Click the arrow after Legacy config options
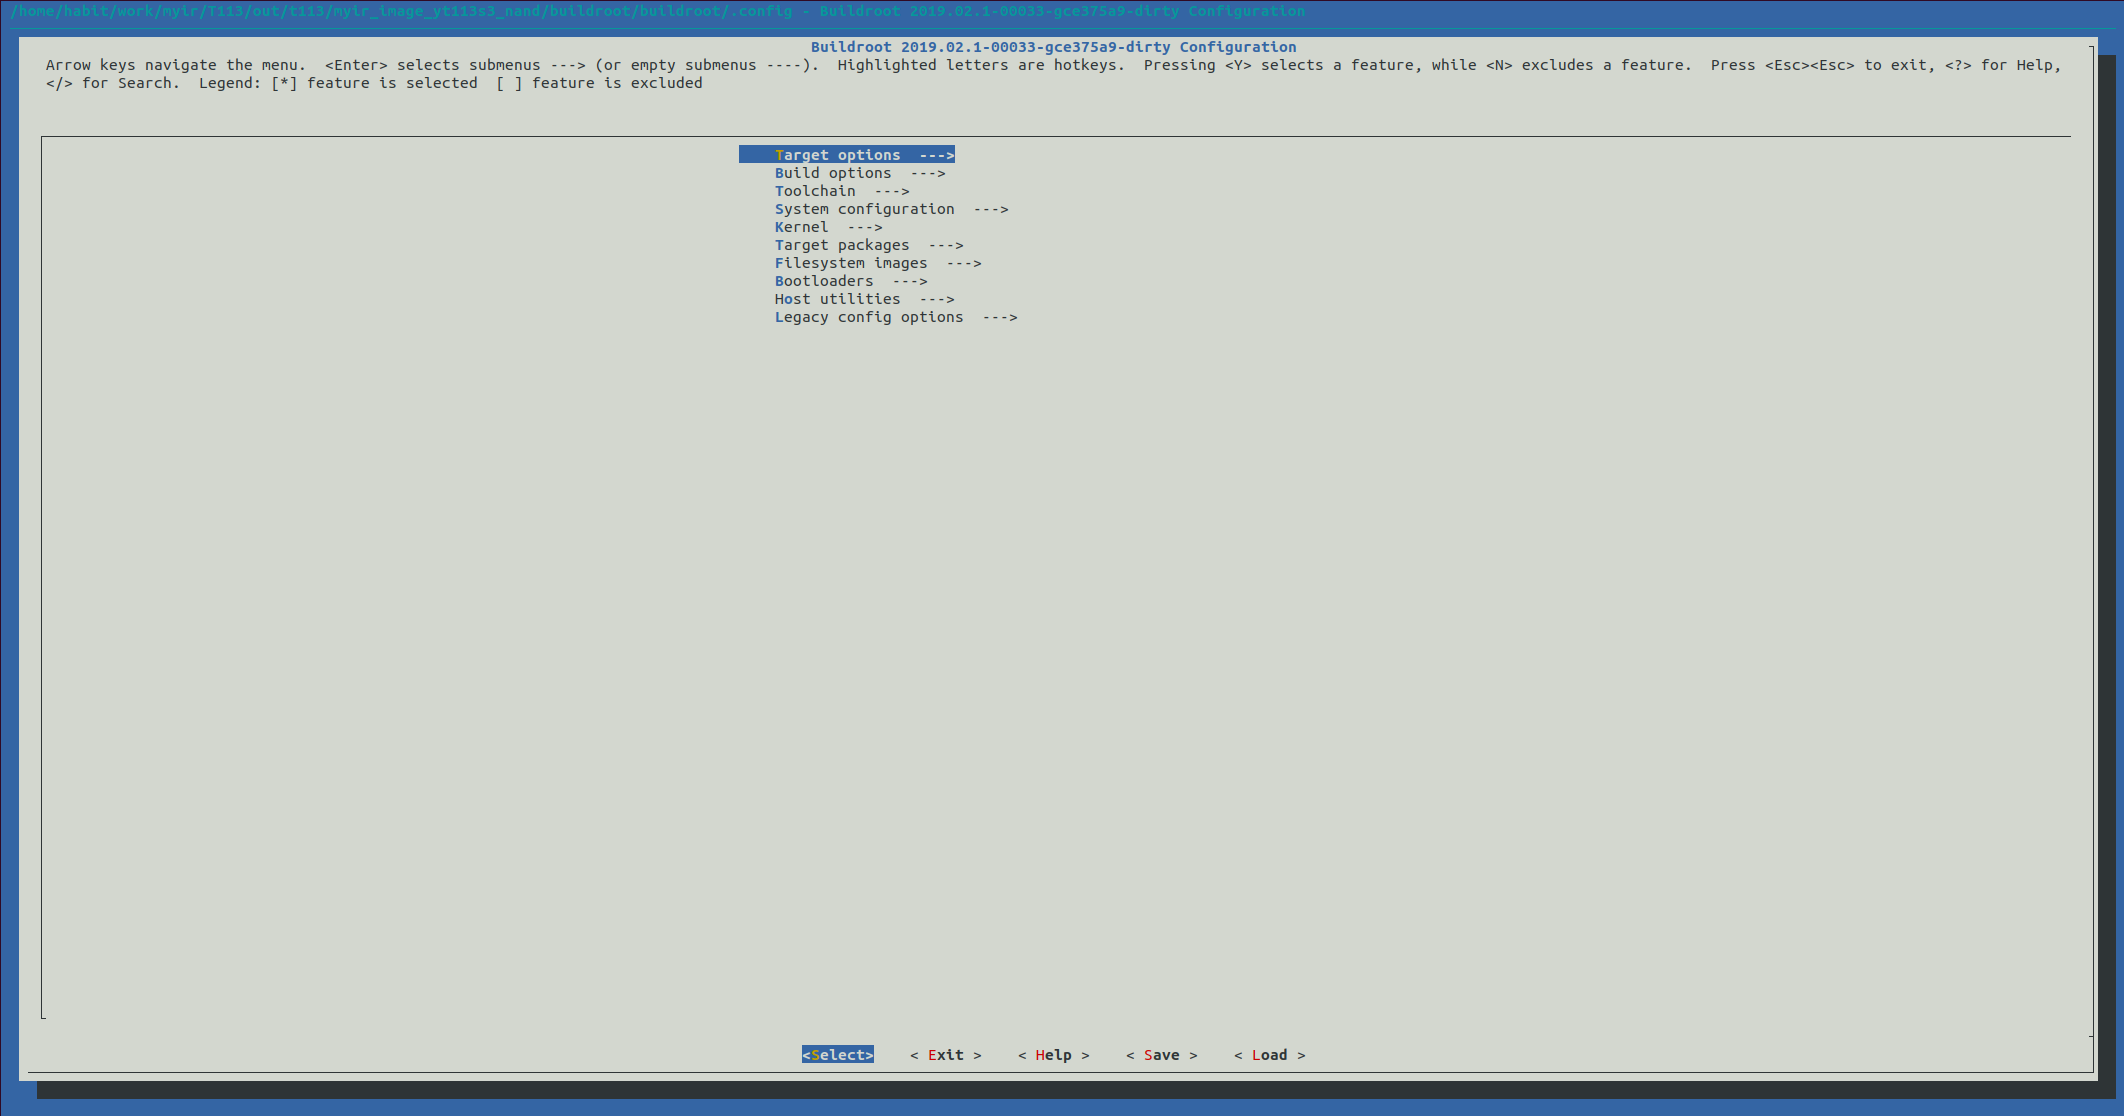Image resolution: width=2124 pixels, height=1116 pixels. pyautogui.click(x=1000, y=317)
